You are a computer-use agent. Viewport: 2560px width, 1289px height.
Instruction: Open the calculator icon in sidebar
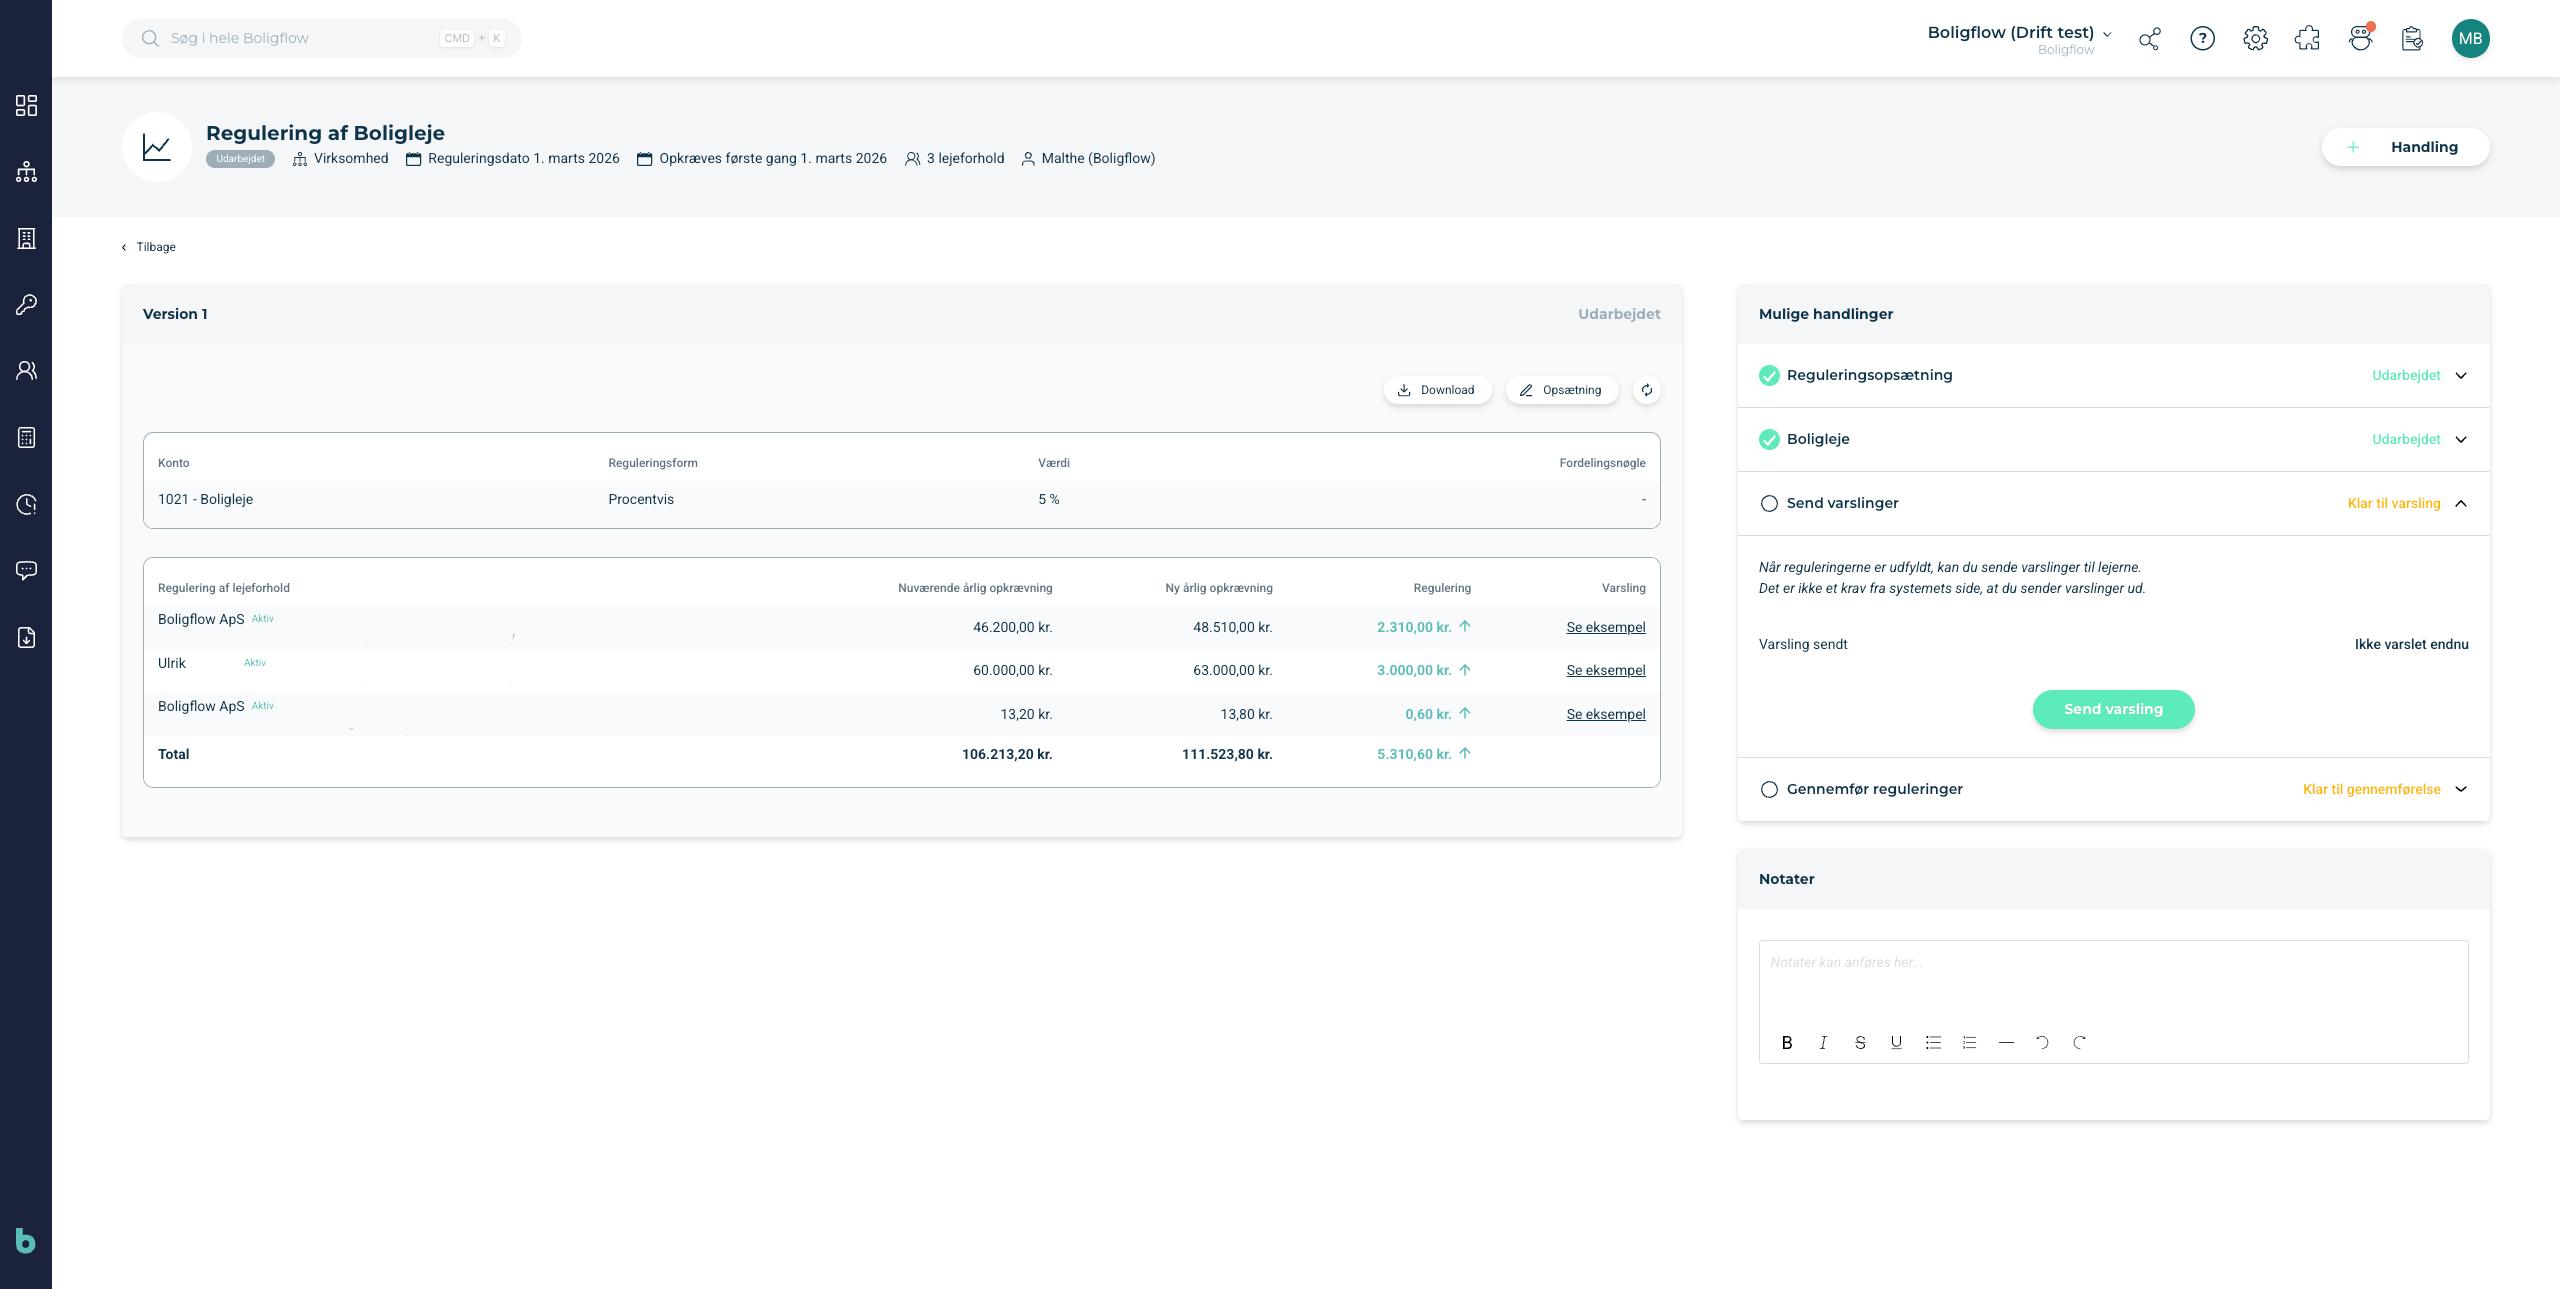pyautogui.click(x=26, y=437)
